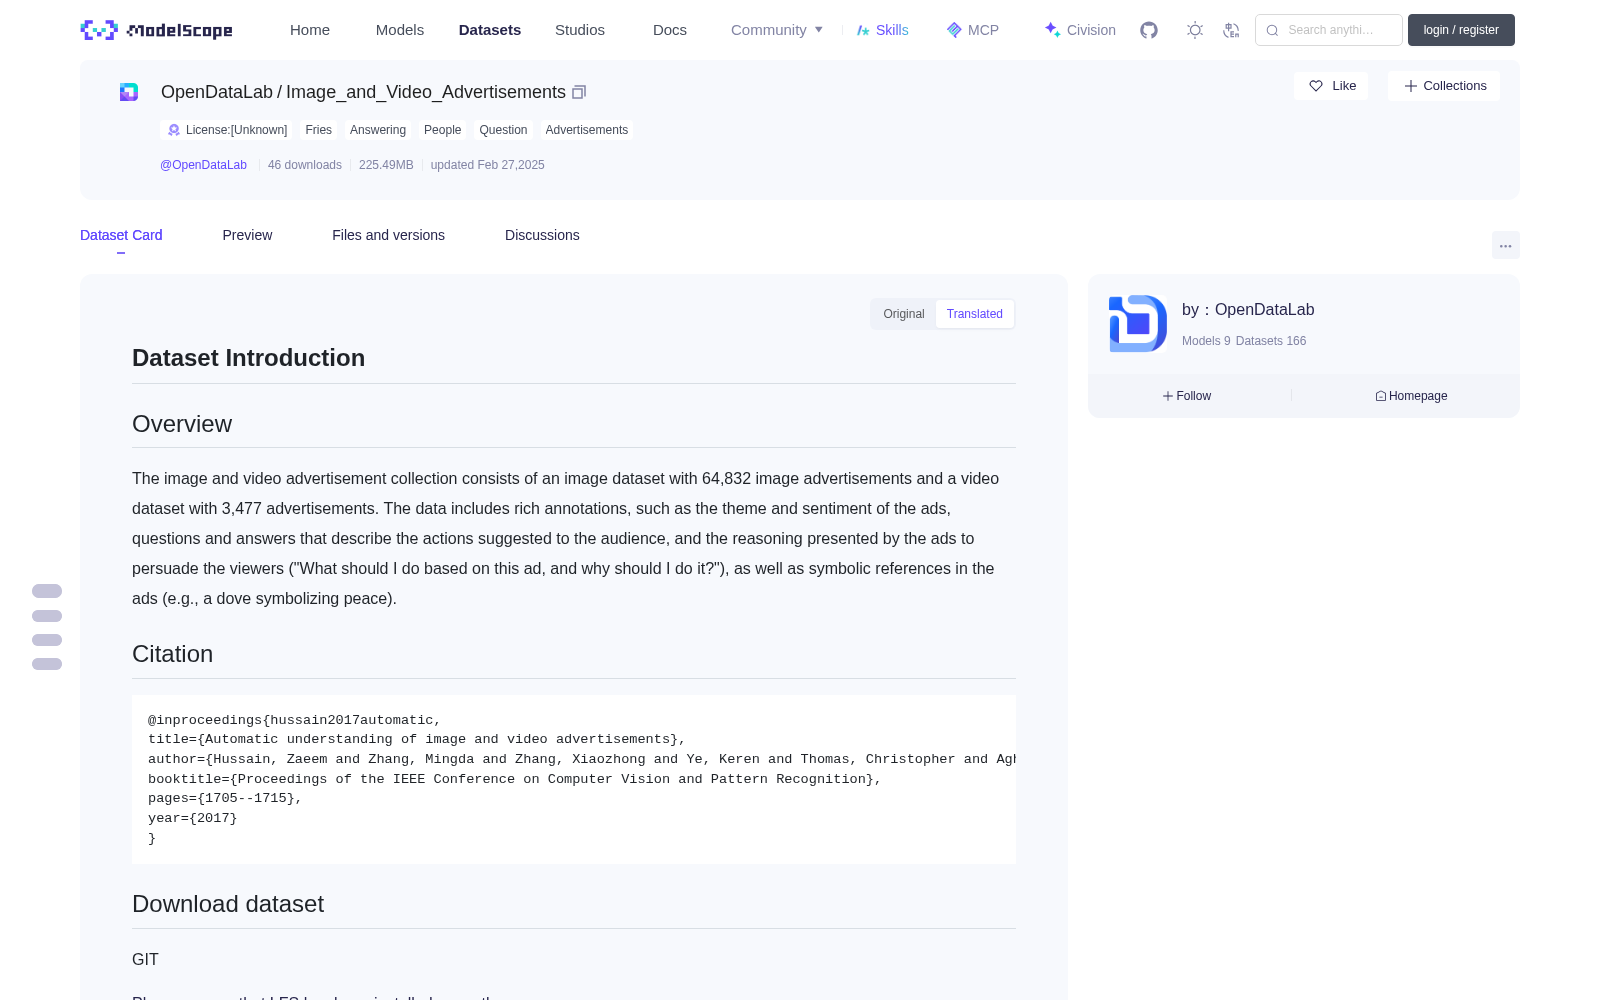The image size is (1600, 1000).
Task: Click the Citation heading
Action: click(x=173, y=654)
